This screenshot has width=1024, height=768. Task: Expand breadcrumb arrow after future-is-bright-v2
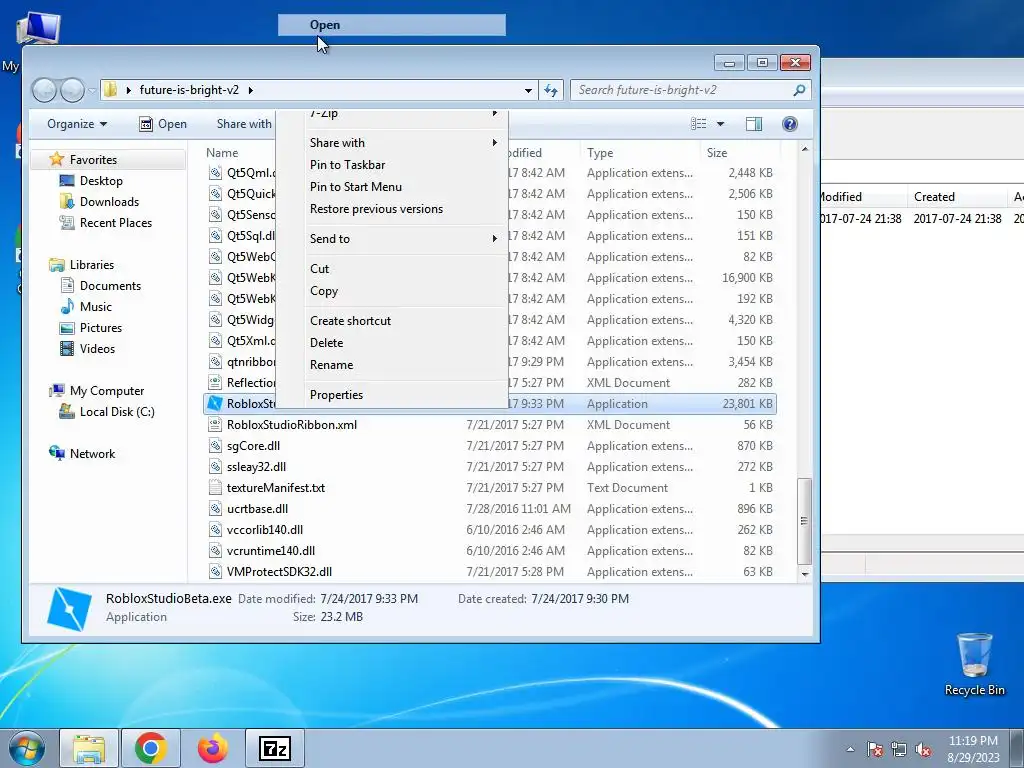[x=251, y=90]
